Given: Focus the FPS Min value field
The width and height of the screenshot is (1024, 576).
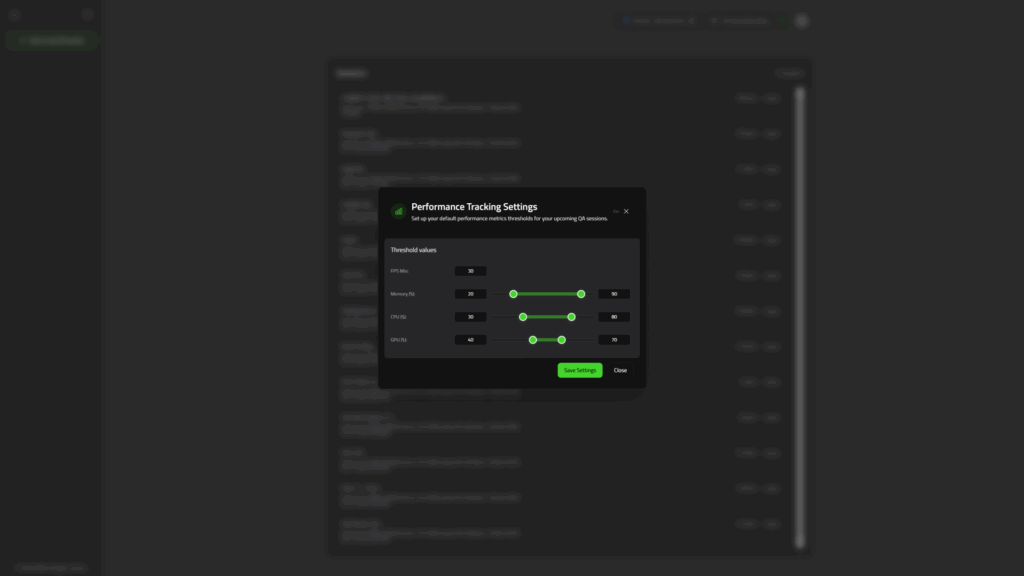Looking at the screenshot, I should [x=470, y=271].
